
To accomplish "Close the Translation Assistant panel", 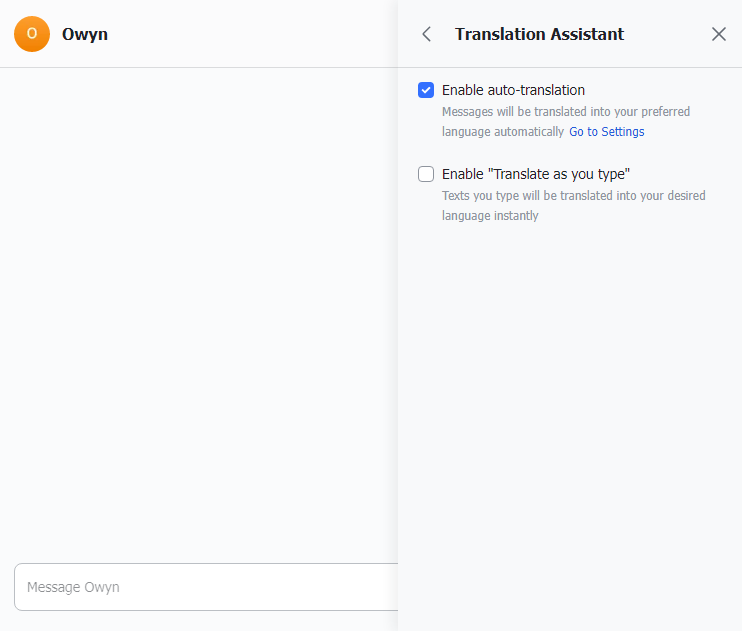I will pos(718,34).
